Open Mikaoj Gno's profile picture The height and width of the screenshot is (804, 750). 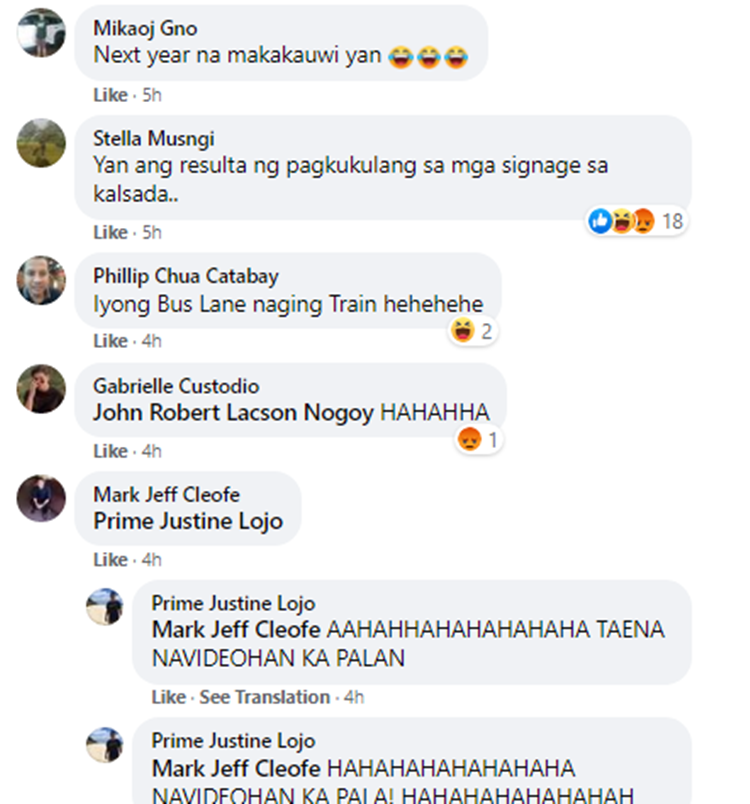click(41, 32)
